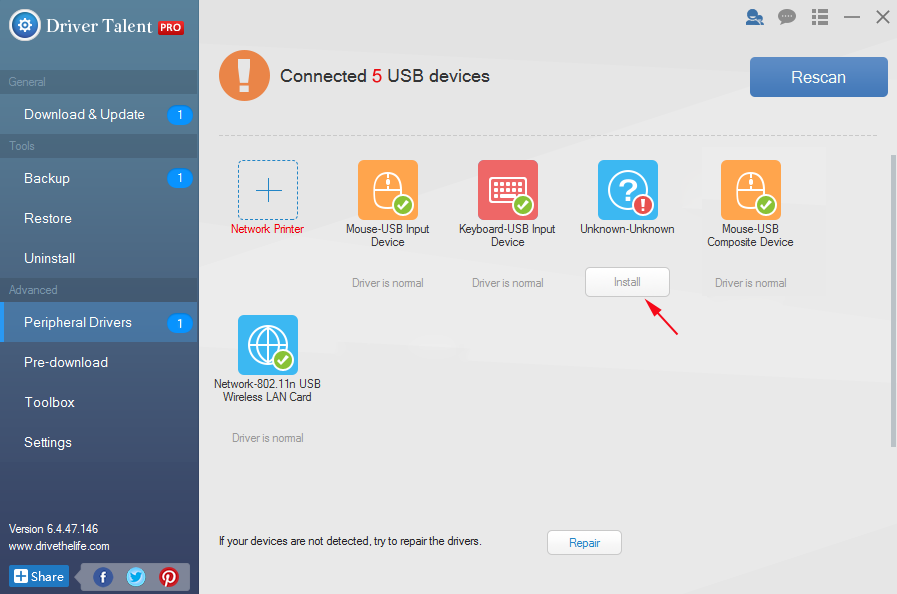Share on Facebook icon
This screenshot has height=594, width=897.
(103, 577)
